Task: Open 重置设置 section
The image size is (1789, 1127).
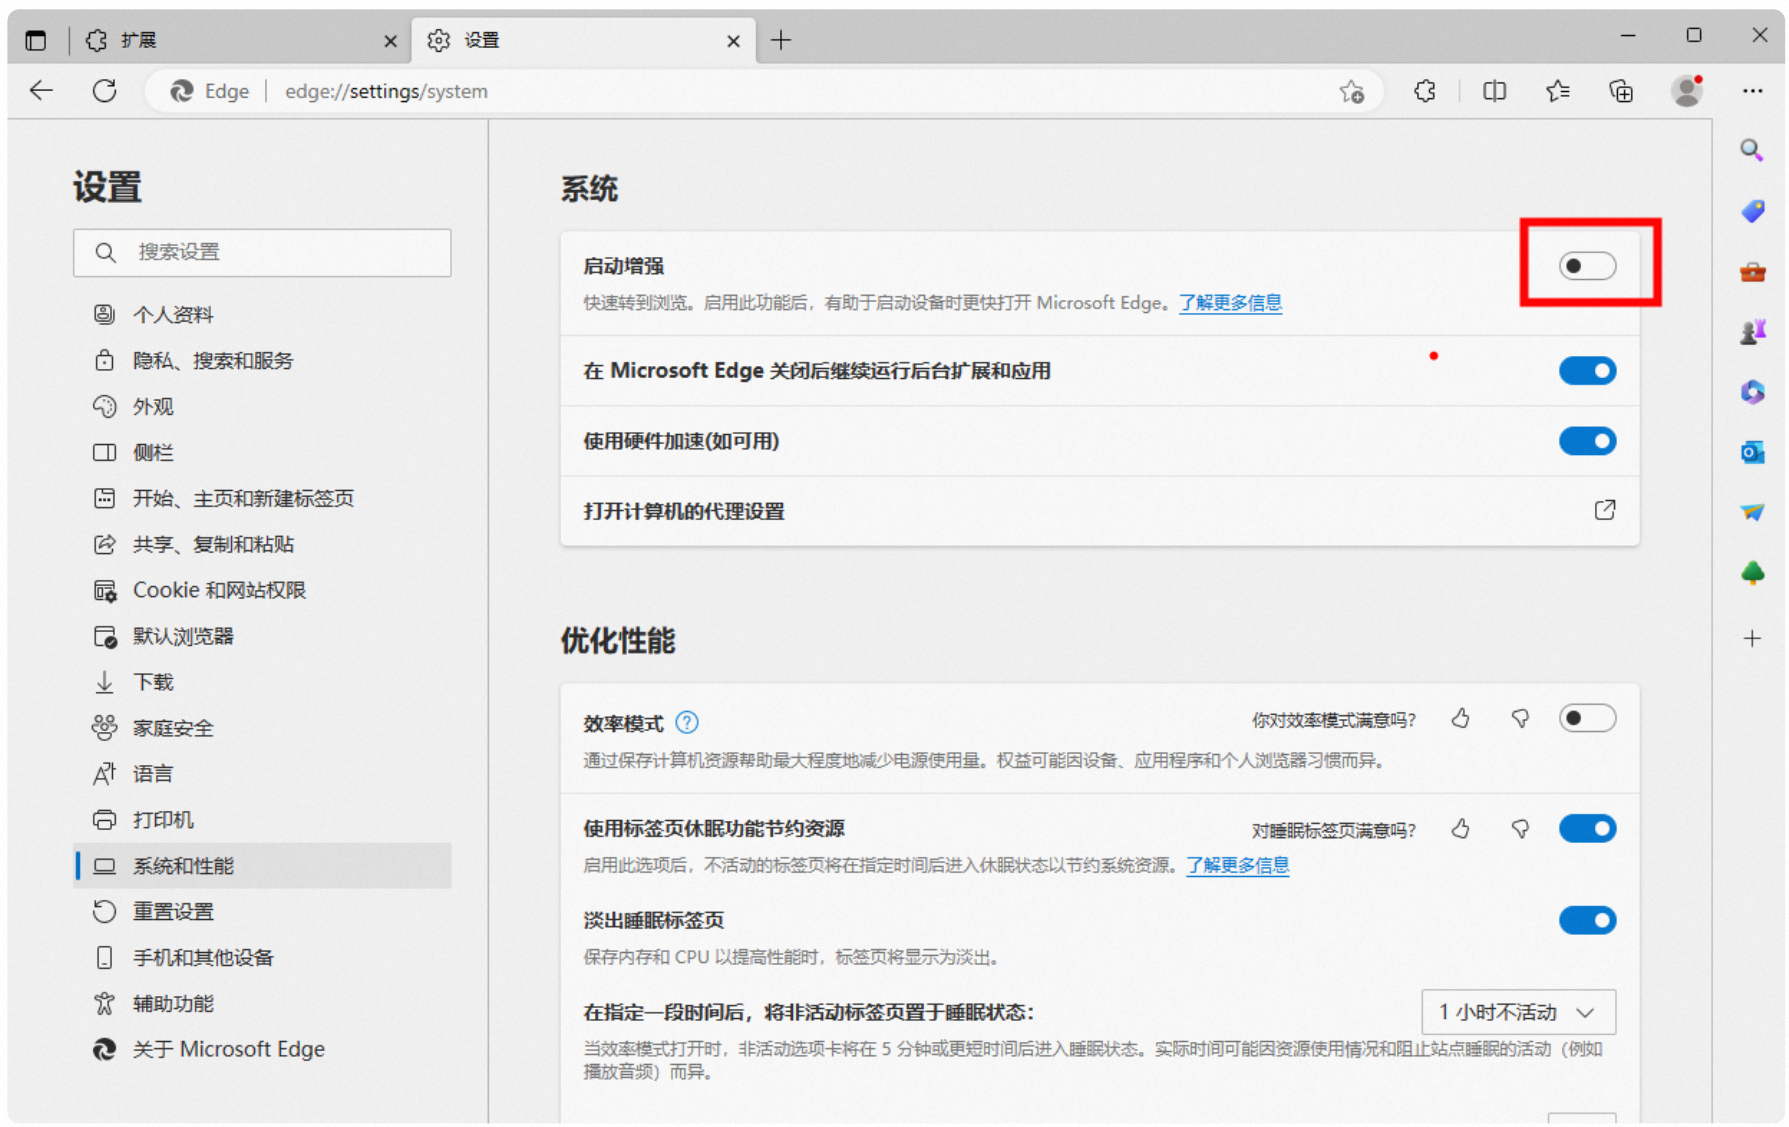Action: (263, 912)
